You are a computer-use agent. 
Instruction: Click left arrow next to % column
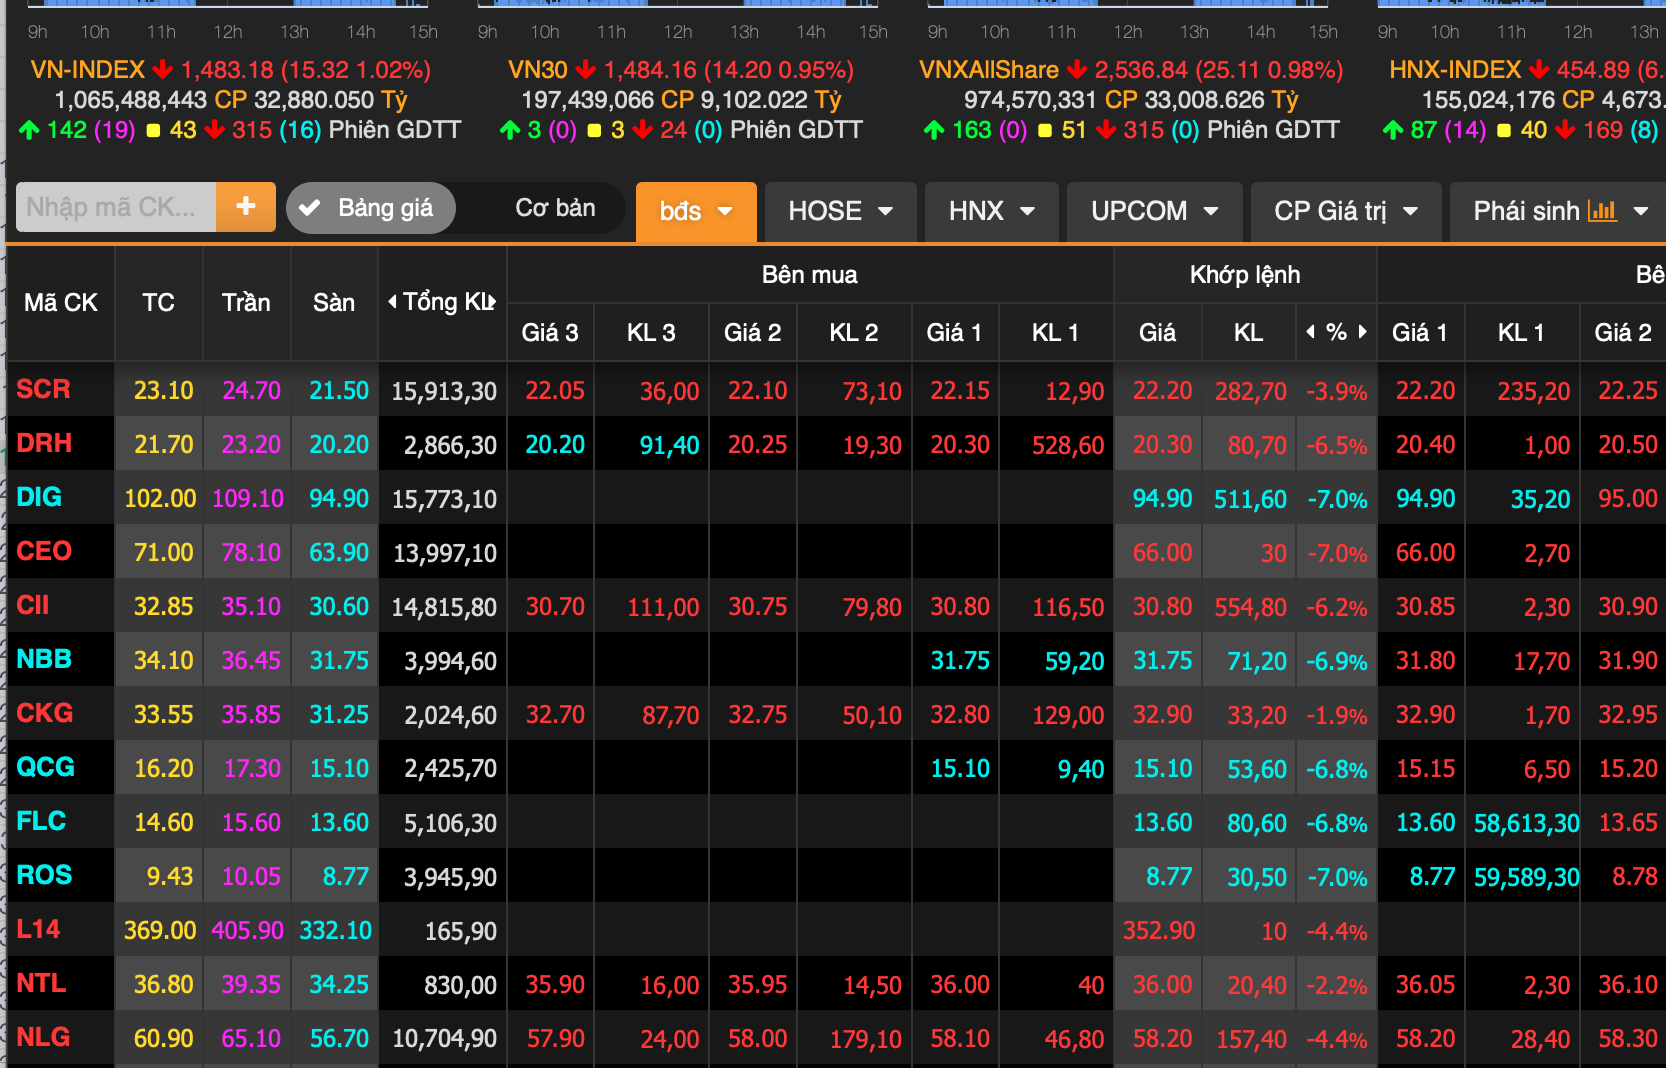(x=1310, y=332)
